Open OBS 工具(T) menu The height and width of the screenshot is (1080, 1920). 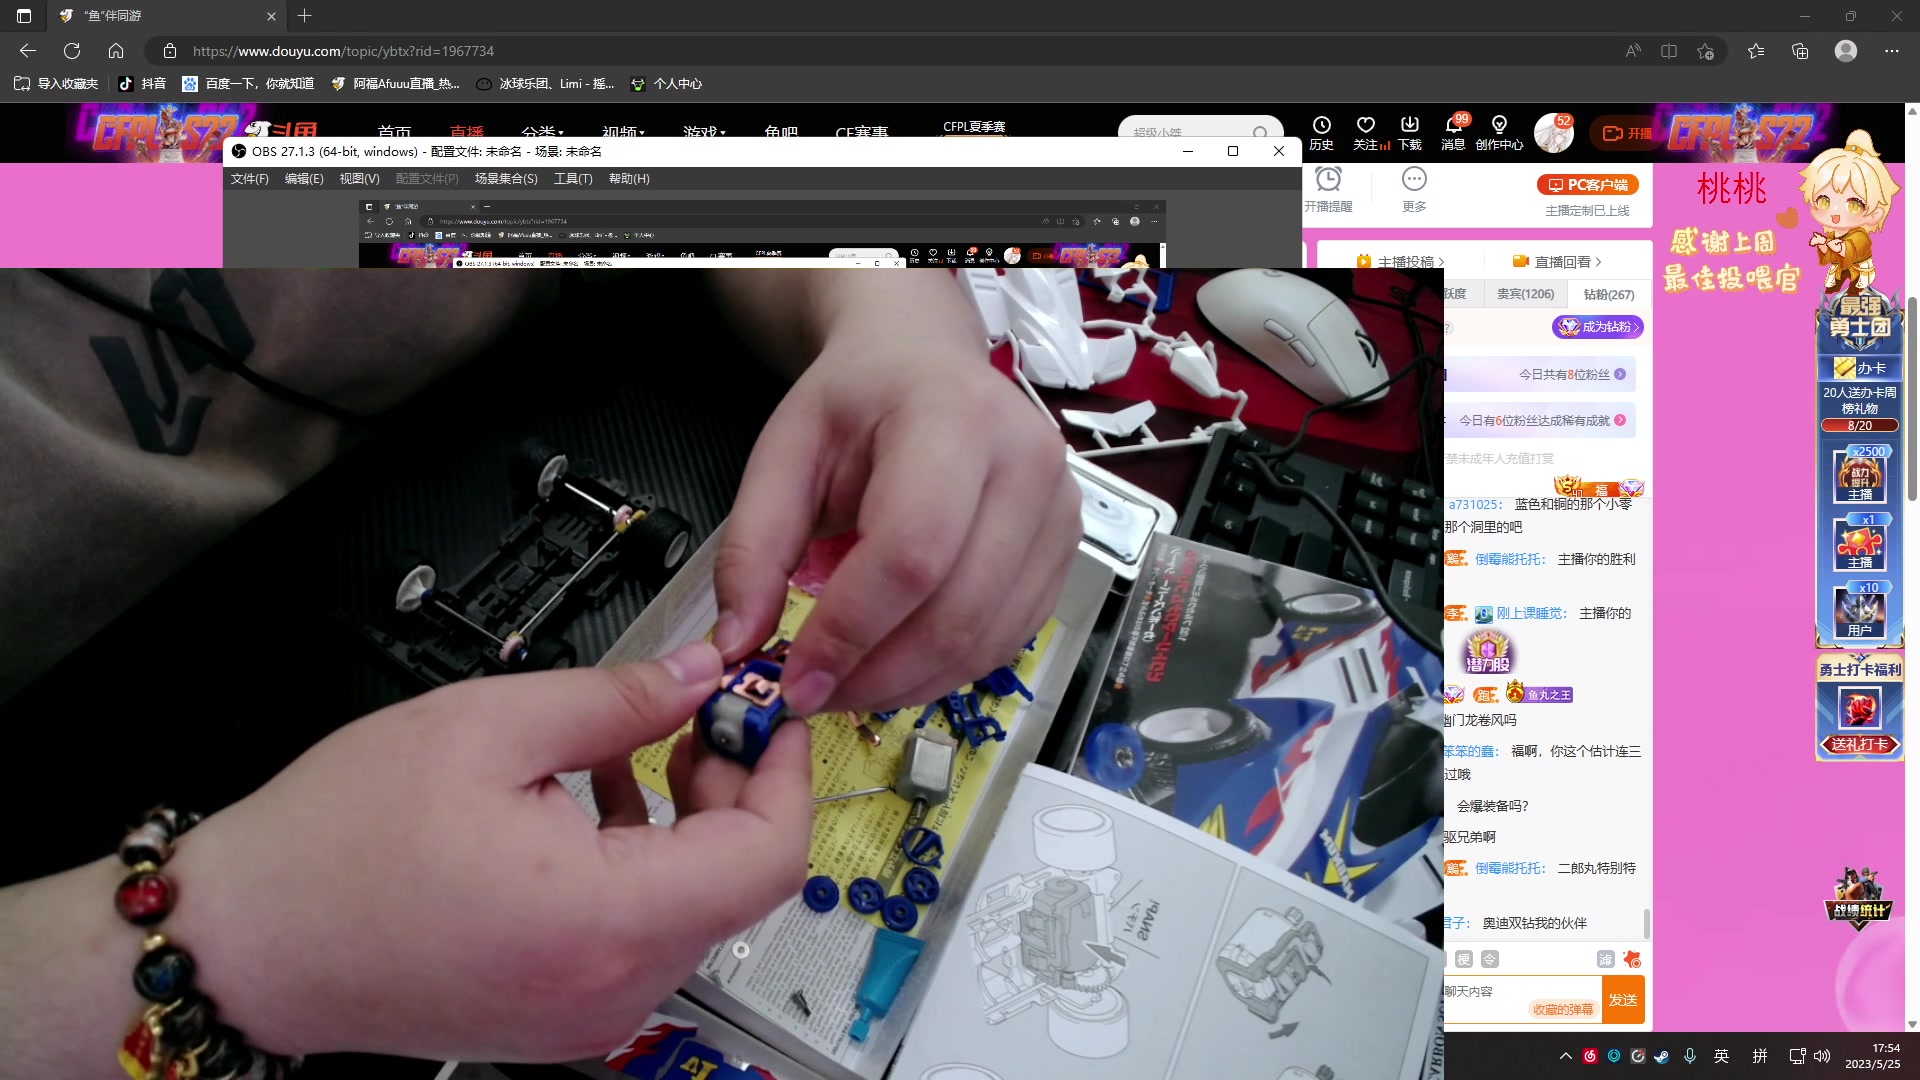[573, 179]
